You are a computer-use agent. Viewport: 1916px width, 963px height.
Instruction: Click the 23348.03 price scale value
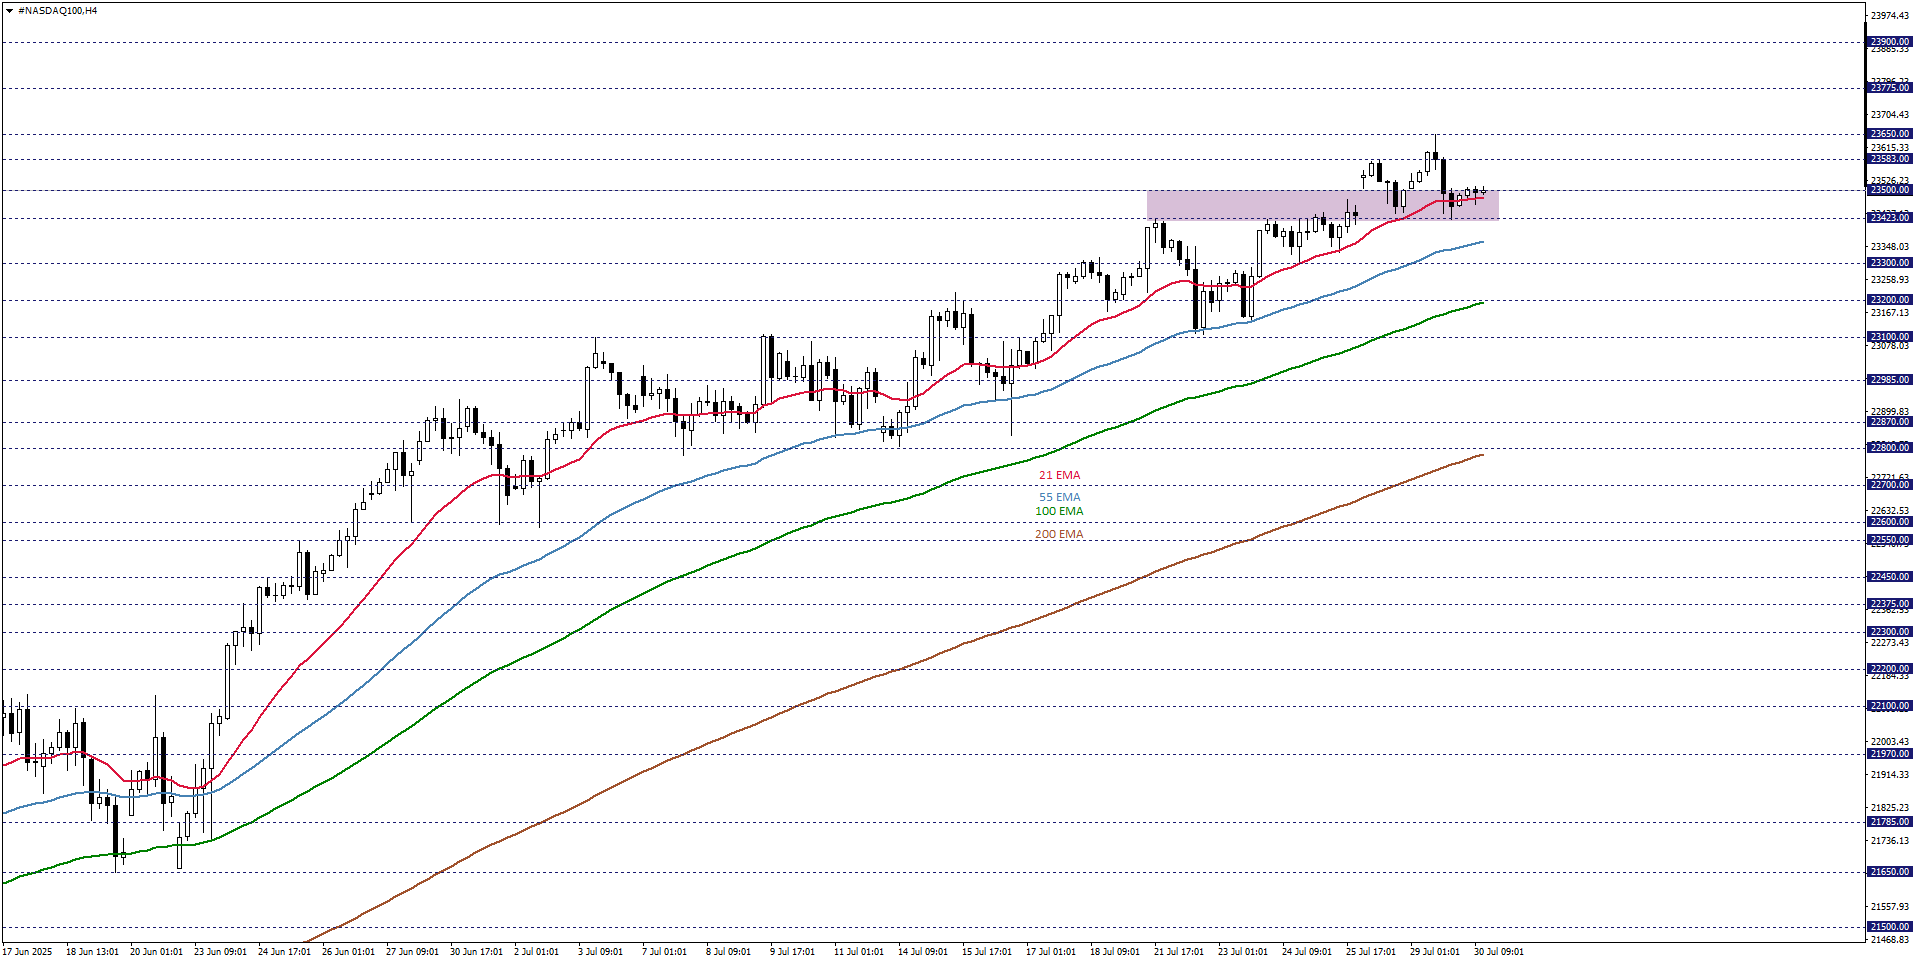[1890, 247]
